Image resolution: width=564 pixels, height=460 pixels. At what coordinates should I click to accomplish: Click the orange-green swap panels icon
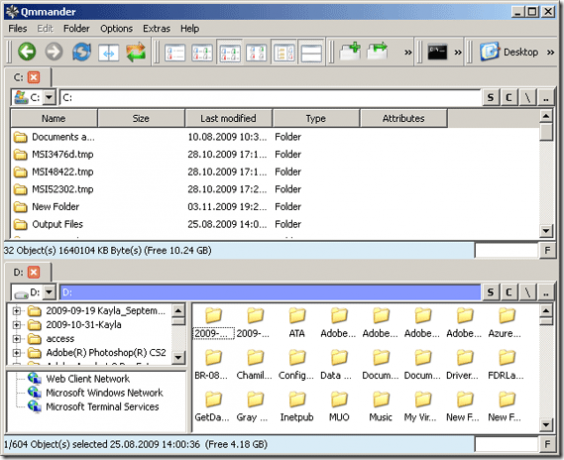[x=136, y=52]
